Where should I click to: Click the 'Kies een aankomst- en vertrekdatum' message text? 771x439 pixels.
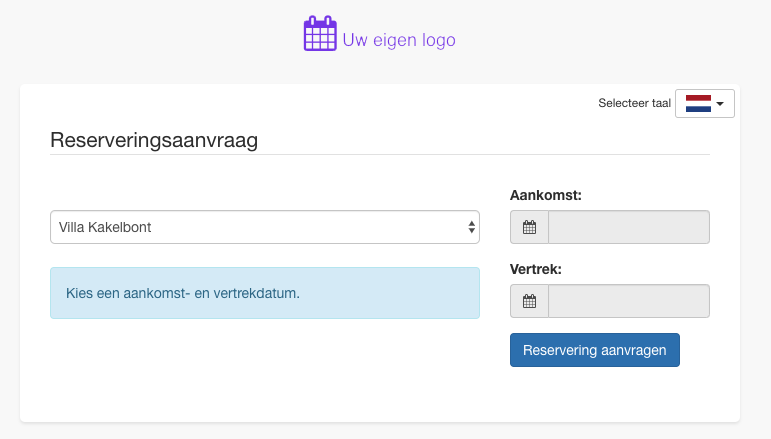(183, 294)
